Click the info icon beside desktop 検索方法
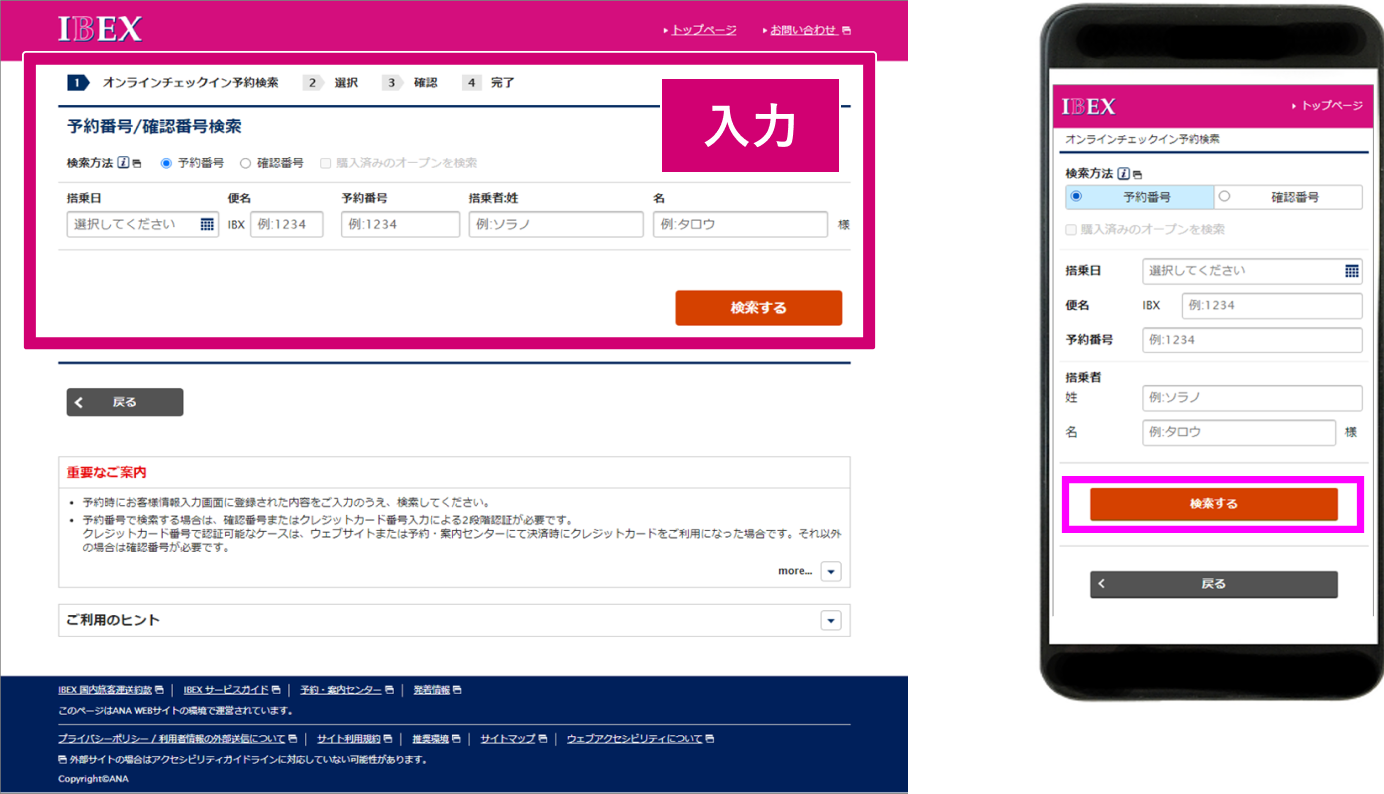1384x794 pixels. coord(123,163)
